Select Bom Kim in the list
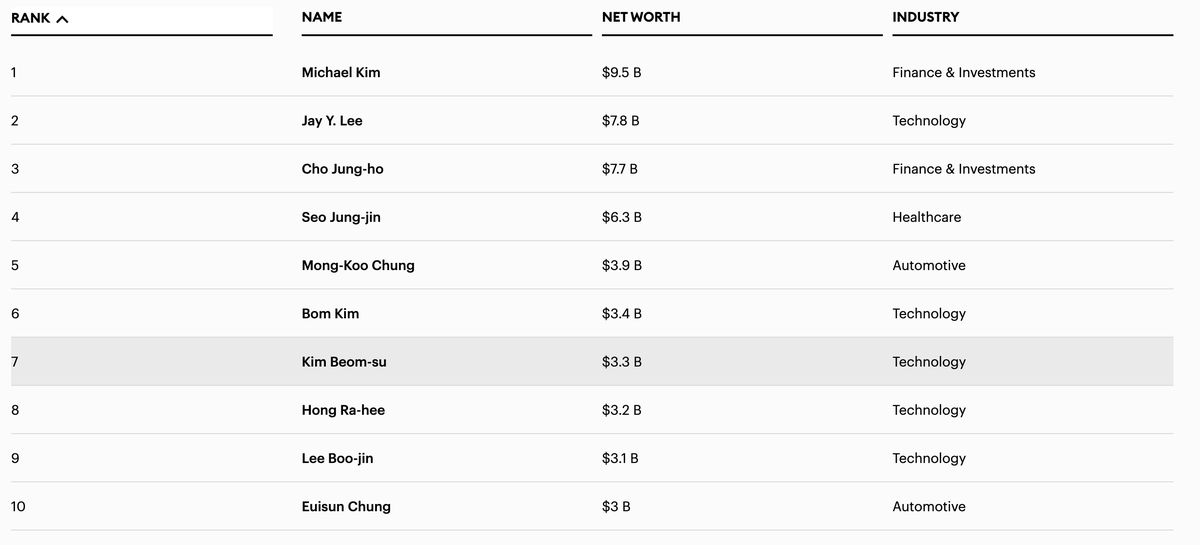Screen dimensions: 1200x545 click(330, 314)
